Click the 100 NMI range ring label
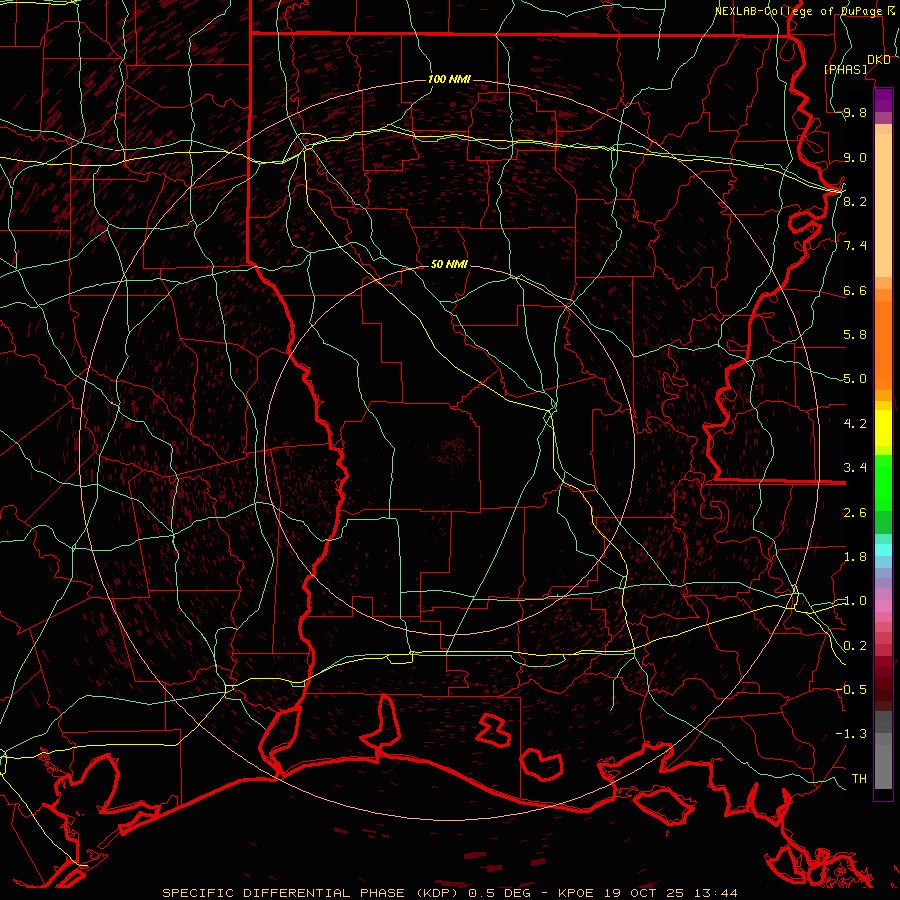900x900 pixels. [449, 79]
